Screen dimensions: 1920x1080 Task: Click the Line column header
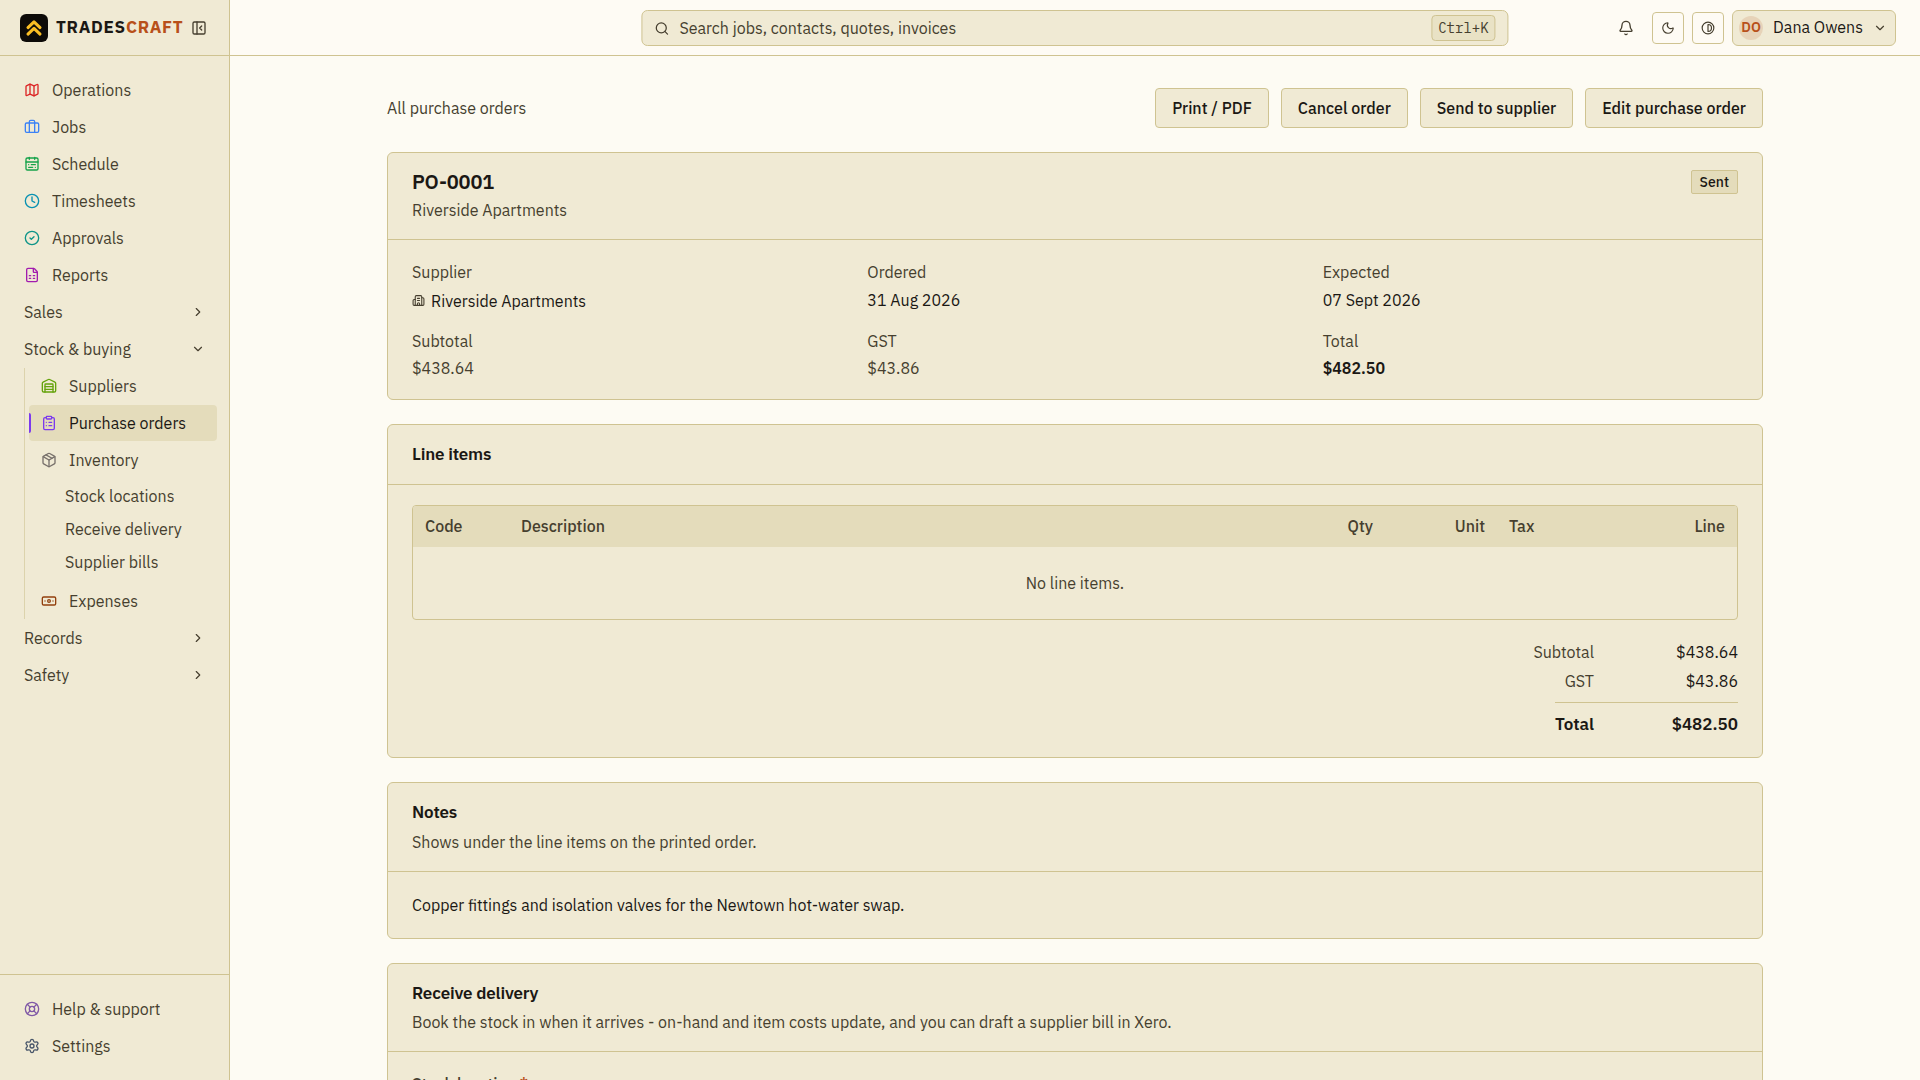tap(1709, 526)
